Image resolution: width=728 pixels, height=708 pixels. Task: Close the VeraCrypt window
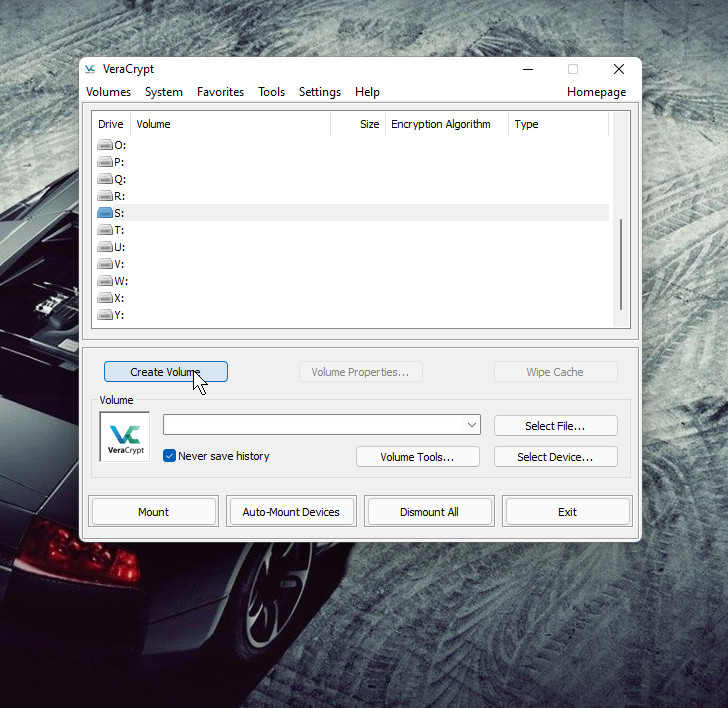618,69
